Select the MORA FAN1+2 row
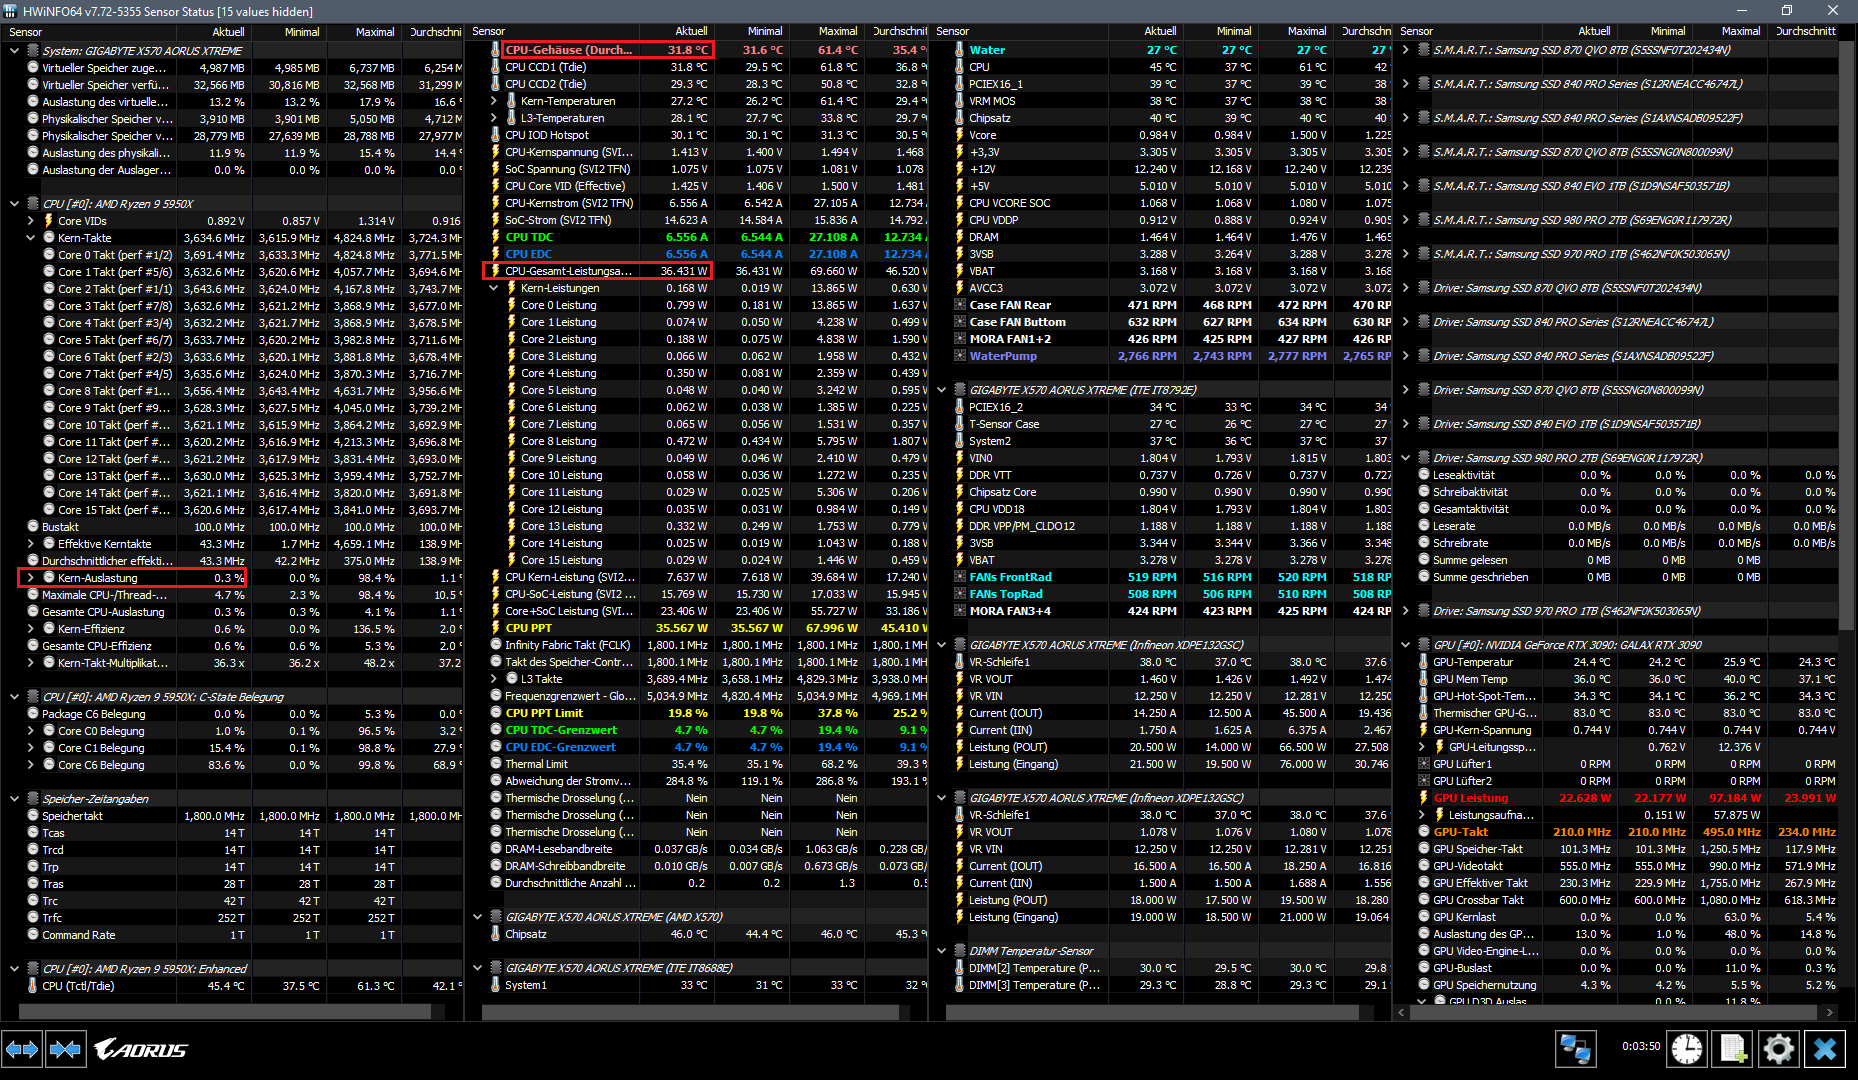 coord(1161,339)
